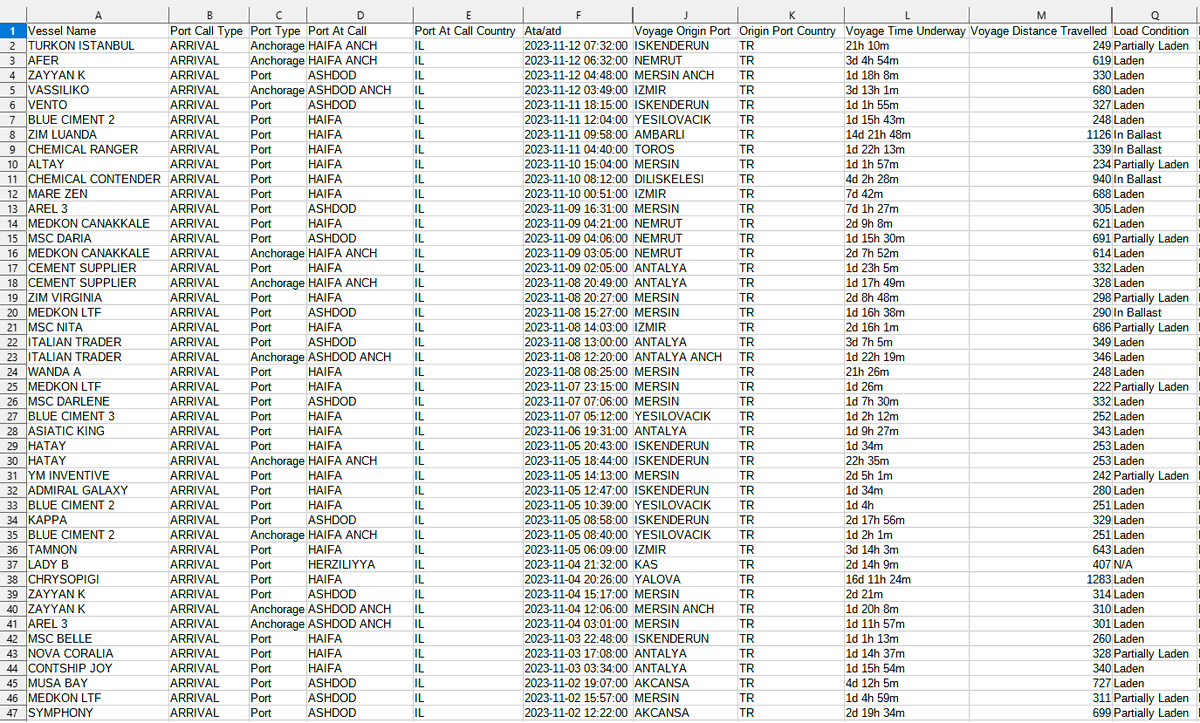Click the N/A load condition cell

1155,565
